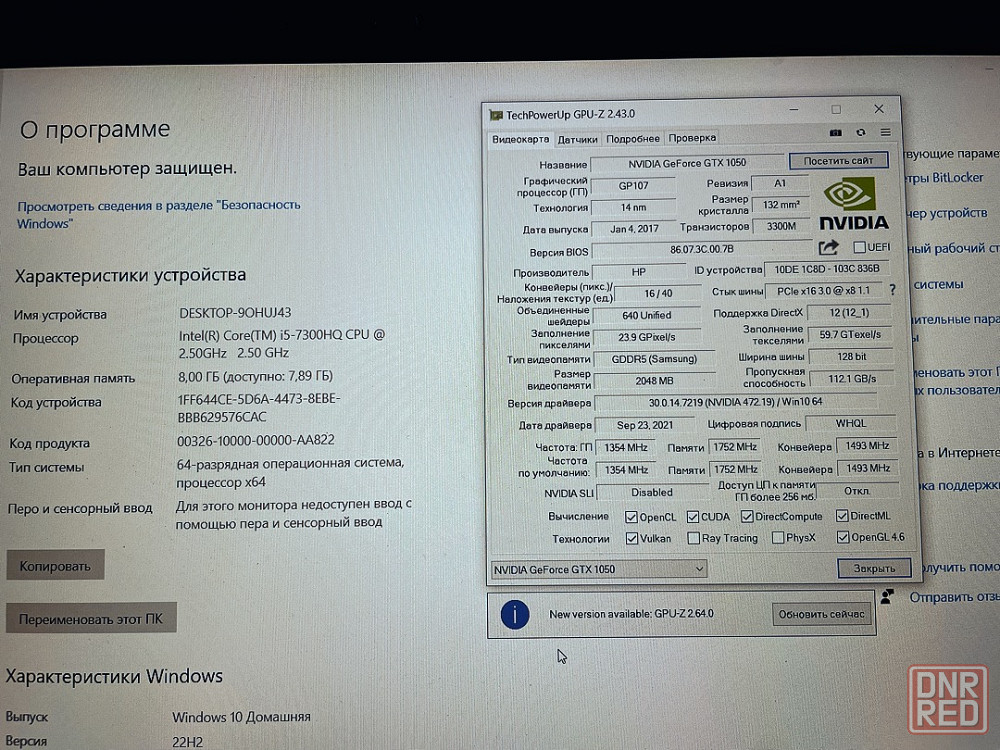The width and height of the screenshot is (1000, 750).
Task: Toggle the CUDA checkbox
Action: (x=693, y=517)
